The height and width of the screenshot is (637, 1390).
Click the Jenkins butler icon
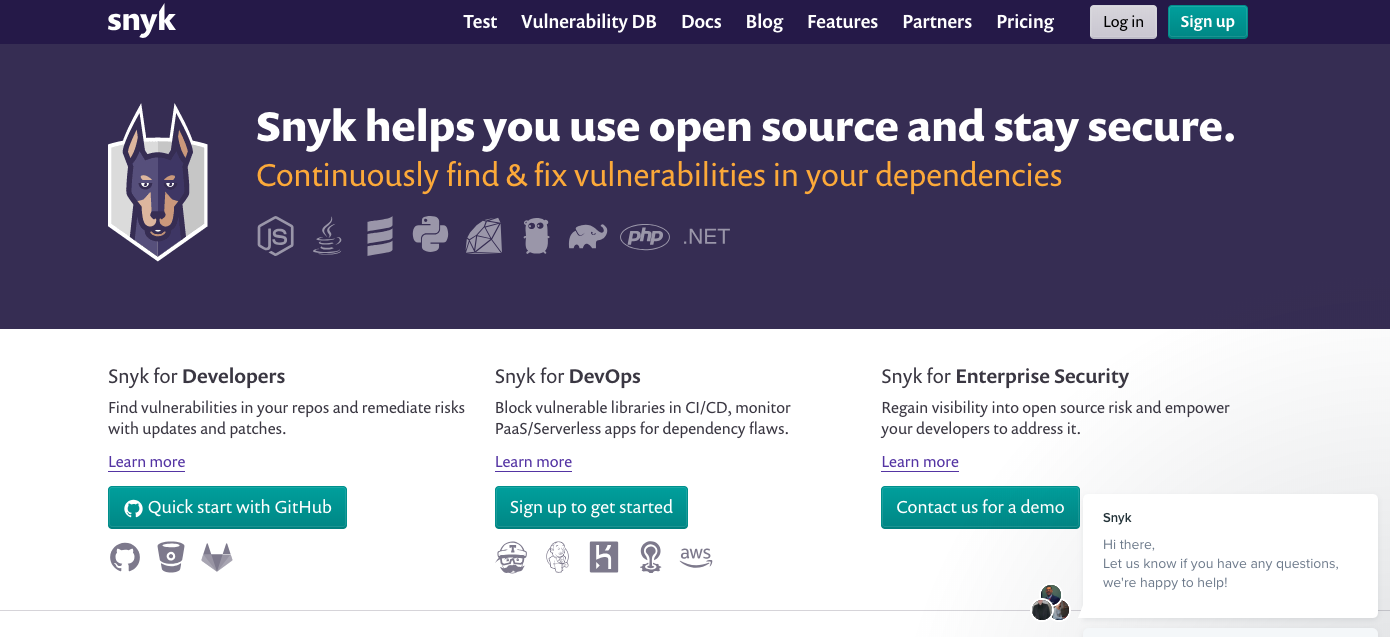pos(558,557)
